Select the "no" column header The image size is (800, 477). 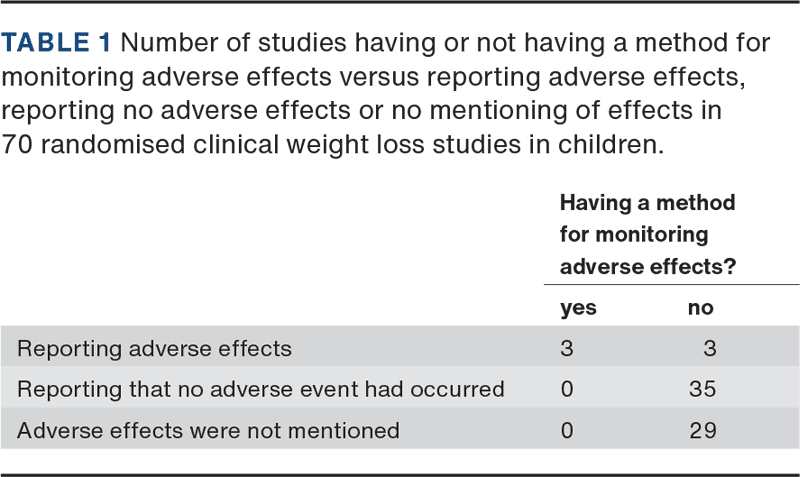[x=700, y=308]
